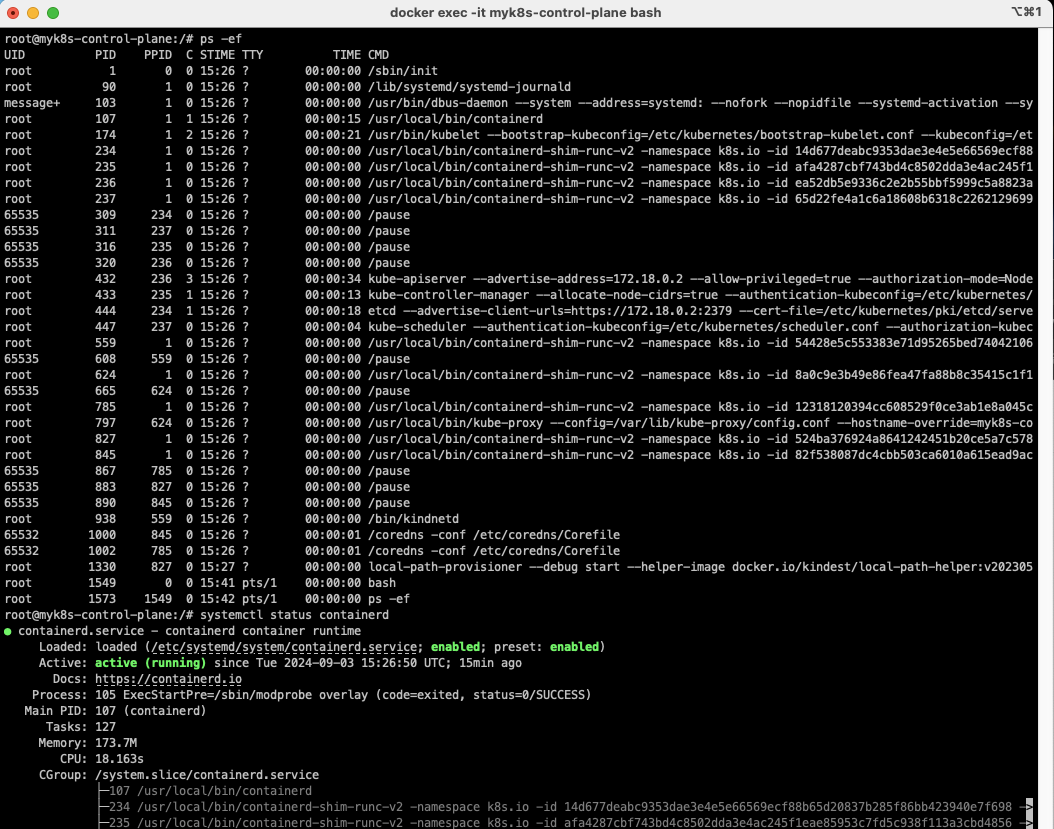Click the etcd process line
1054x829 pixels.
click(x=518, y=311)
